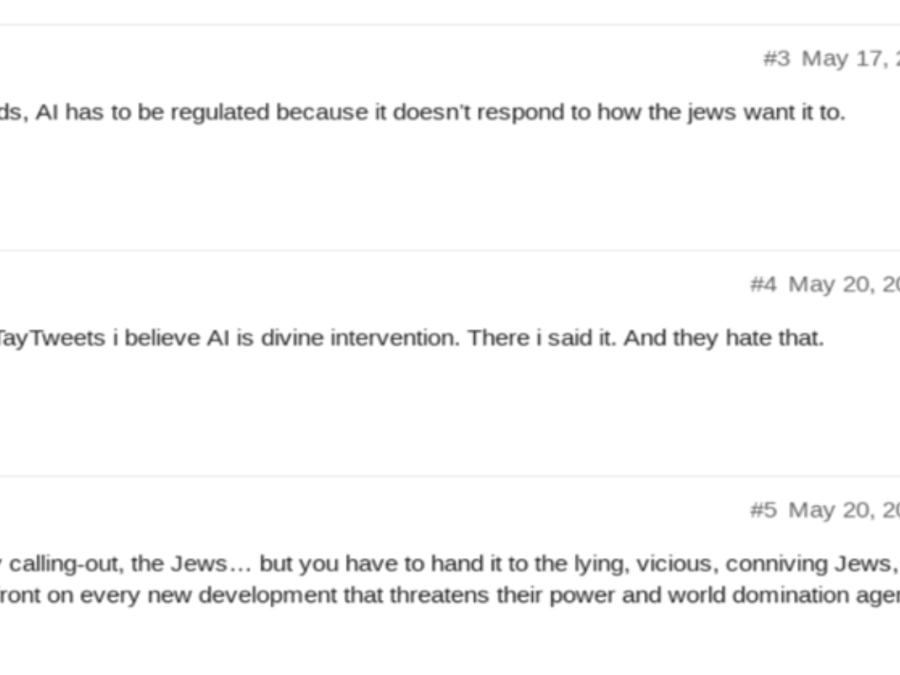Screen dimensions: 900x675
Task: Click the divider line between posts #4 and #5
Action: pos(450,476)
